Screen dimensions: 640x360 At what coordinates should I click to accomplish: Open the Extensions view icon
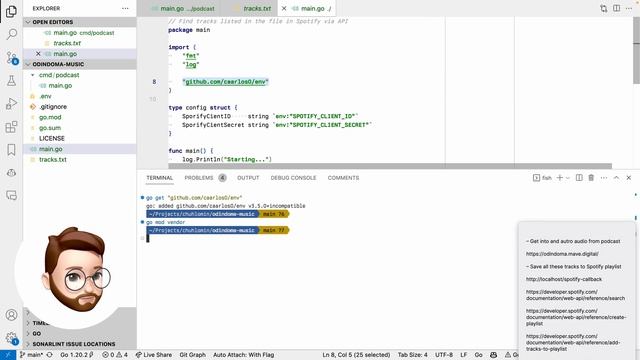pyautogui.click(x=11, y=127)
